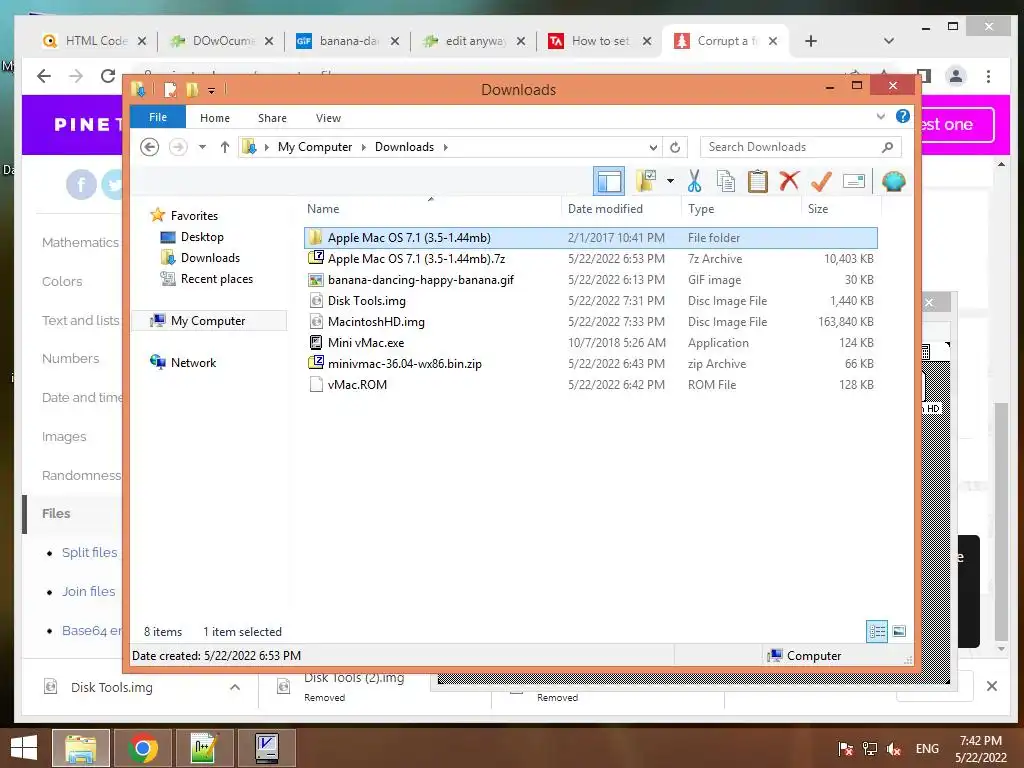
Task: Select banana-dancing-happy-banana.gif file
Action: pos(590,280)
